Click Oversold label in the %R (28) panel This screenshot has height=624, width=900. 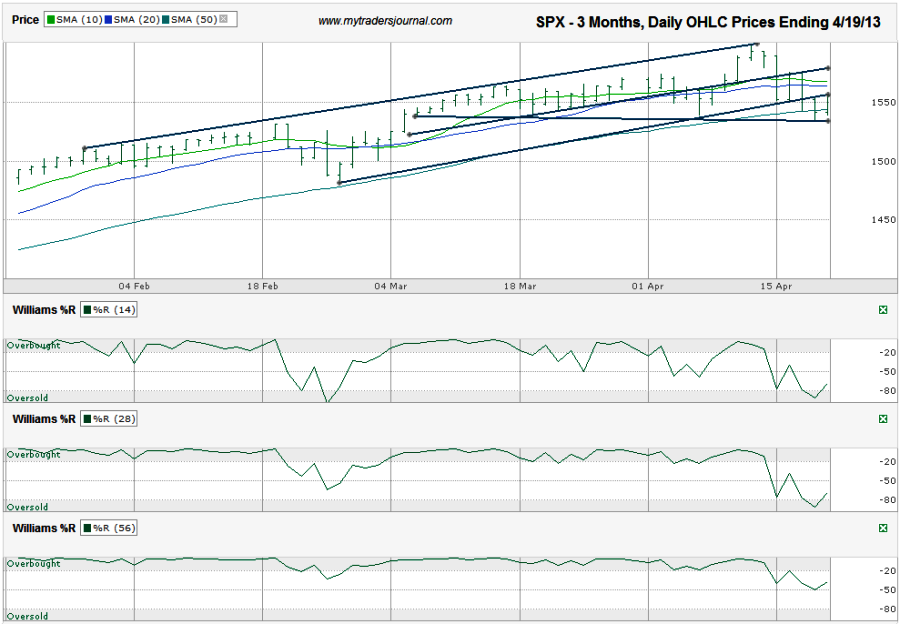point(28,507)
